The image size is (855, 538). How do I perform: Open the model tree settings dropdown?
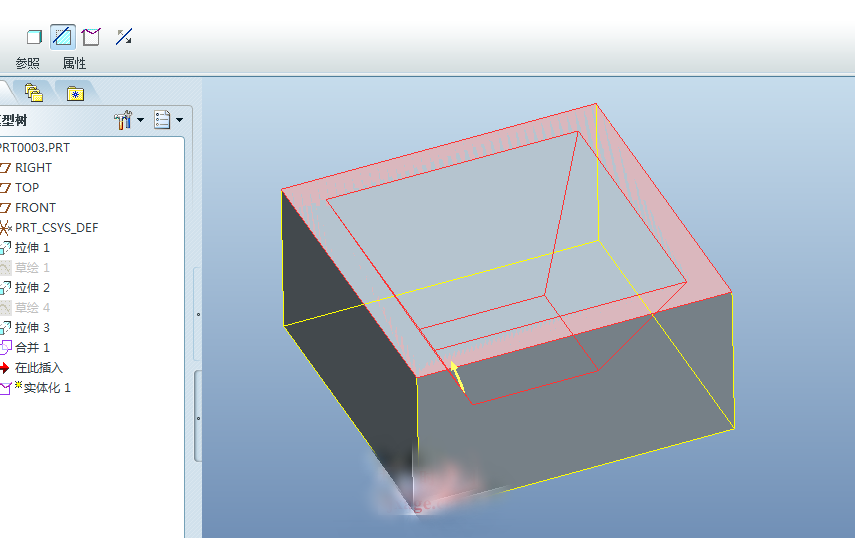129,120
